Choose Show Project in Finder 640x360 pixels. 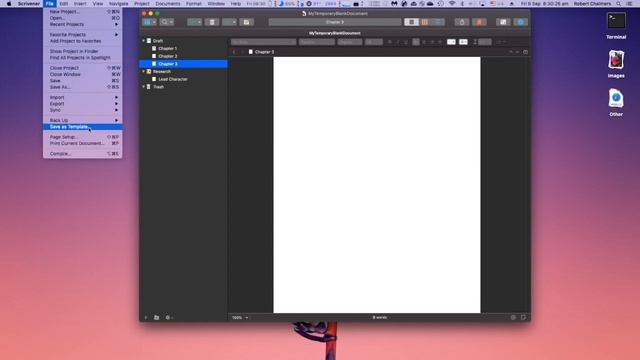click(82, 51)
